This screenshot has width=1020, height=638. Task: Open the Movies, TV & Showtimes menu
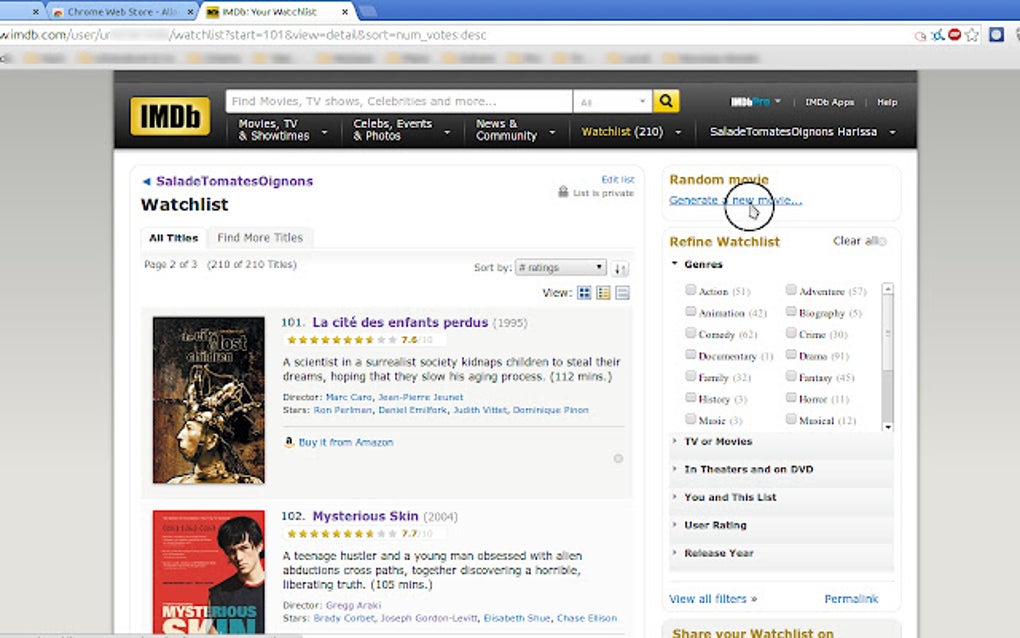[282, 130]
